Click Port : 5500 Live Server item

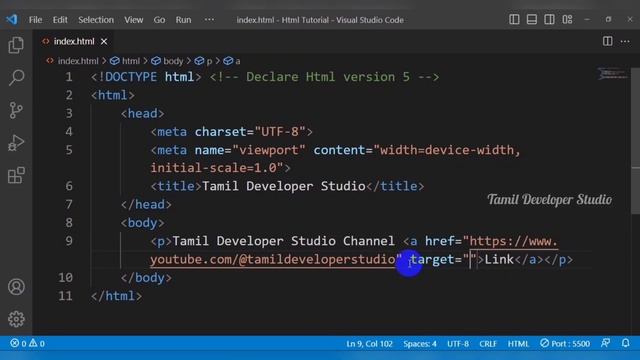(565, 344)
